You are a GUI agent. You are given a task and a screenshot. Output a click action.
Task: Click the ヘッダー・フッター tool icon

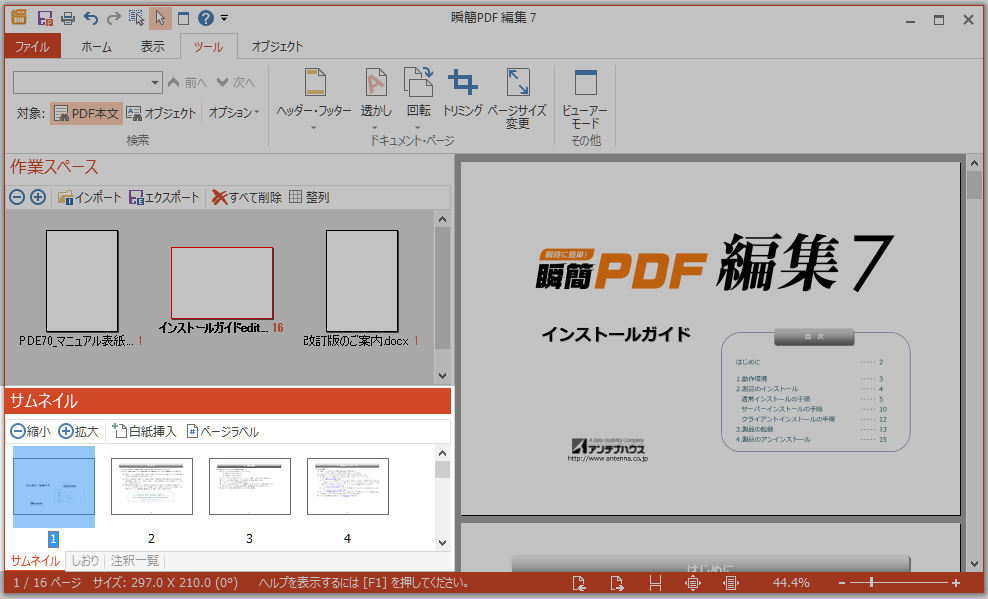(314, 83)
